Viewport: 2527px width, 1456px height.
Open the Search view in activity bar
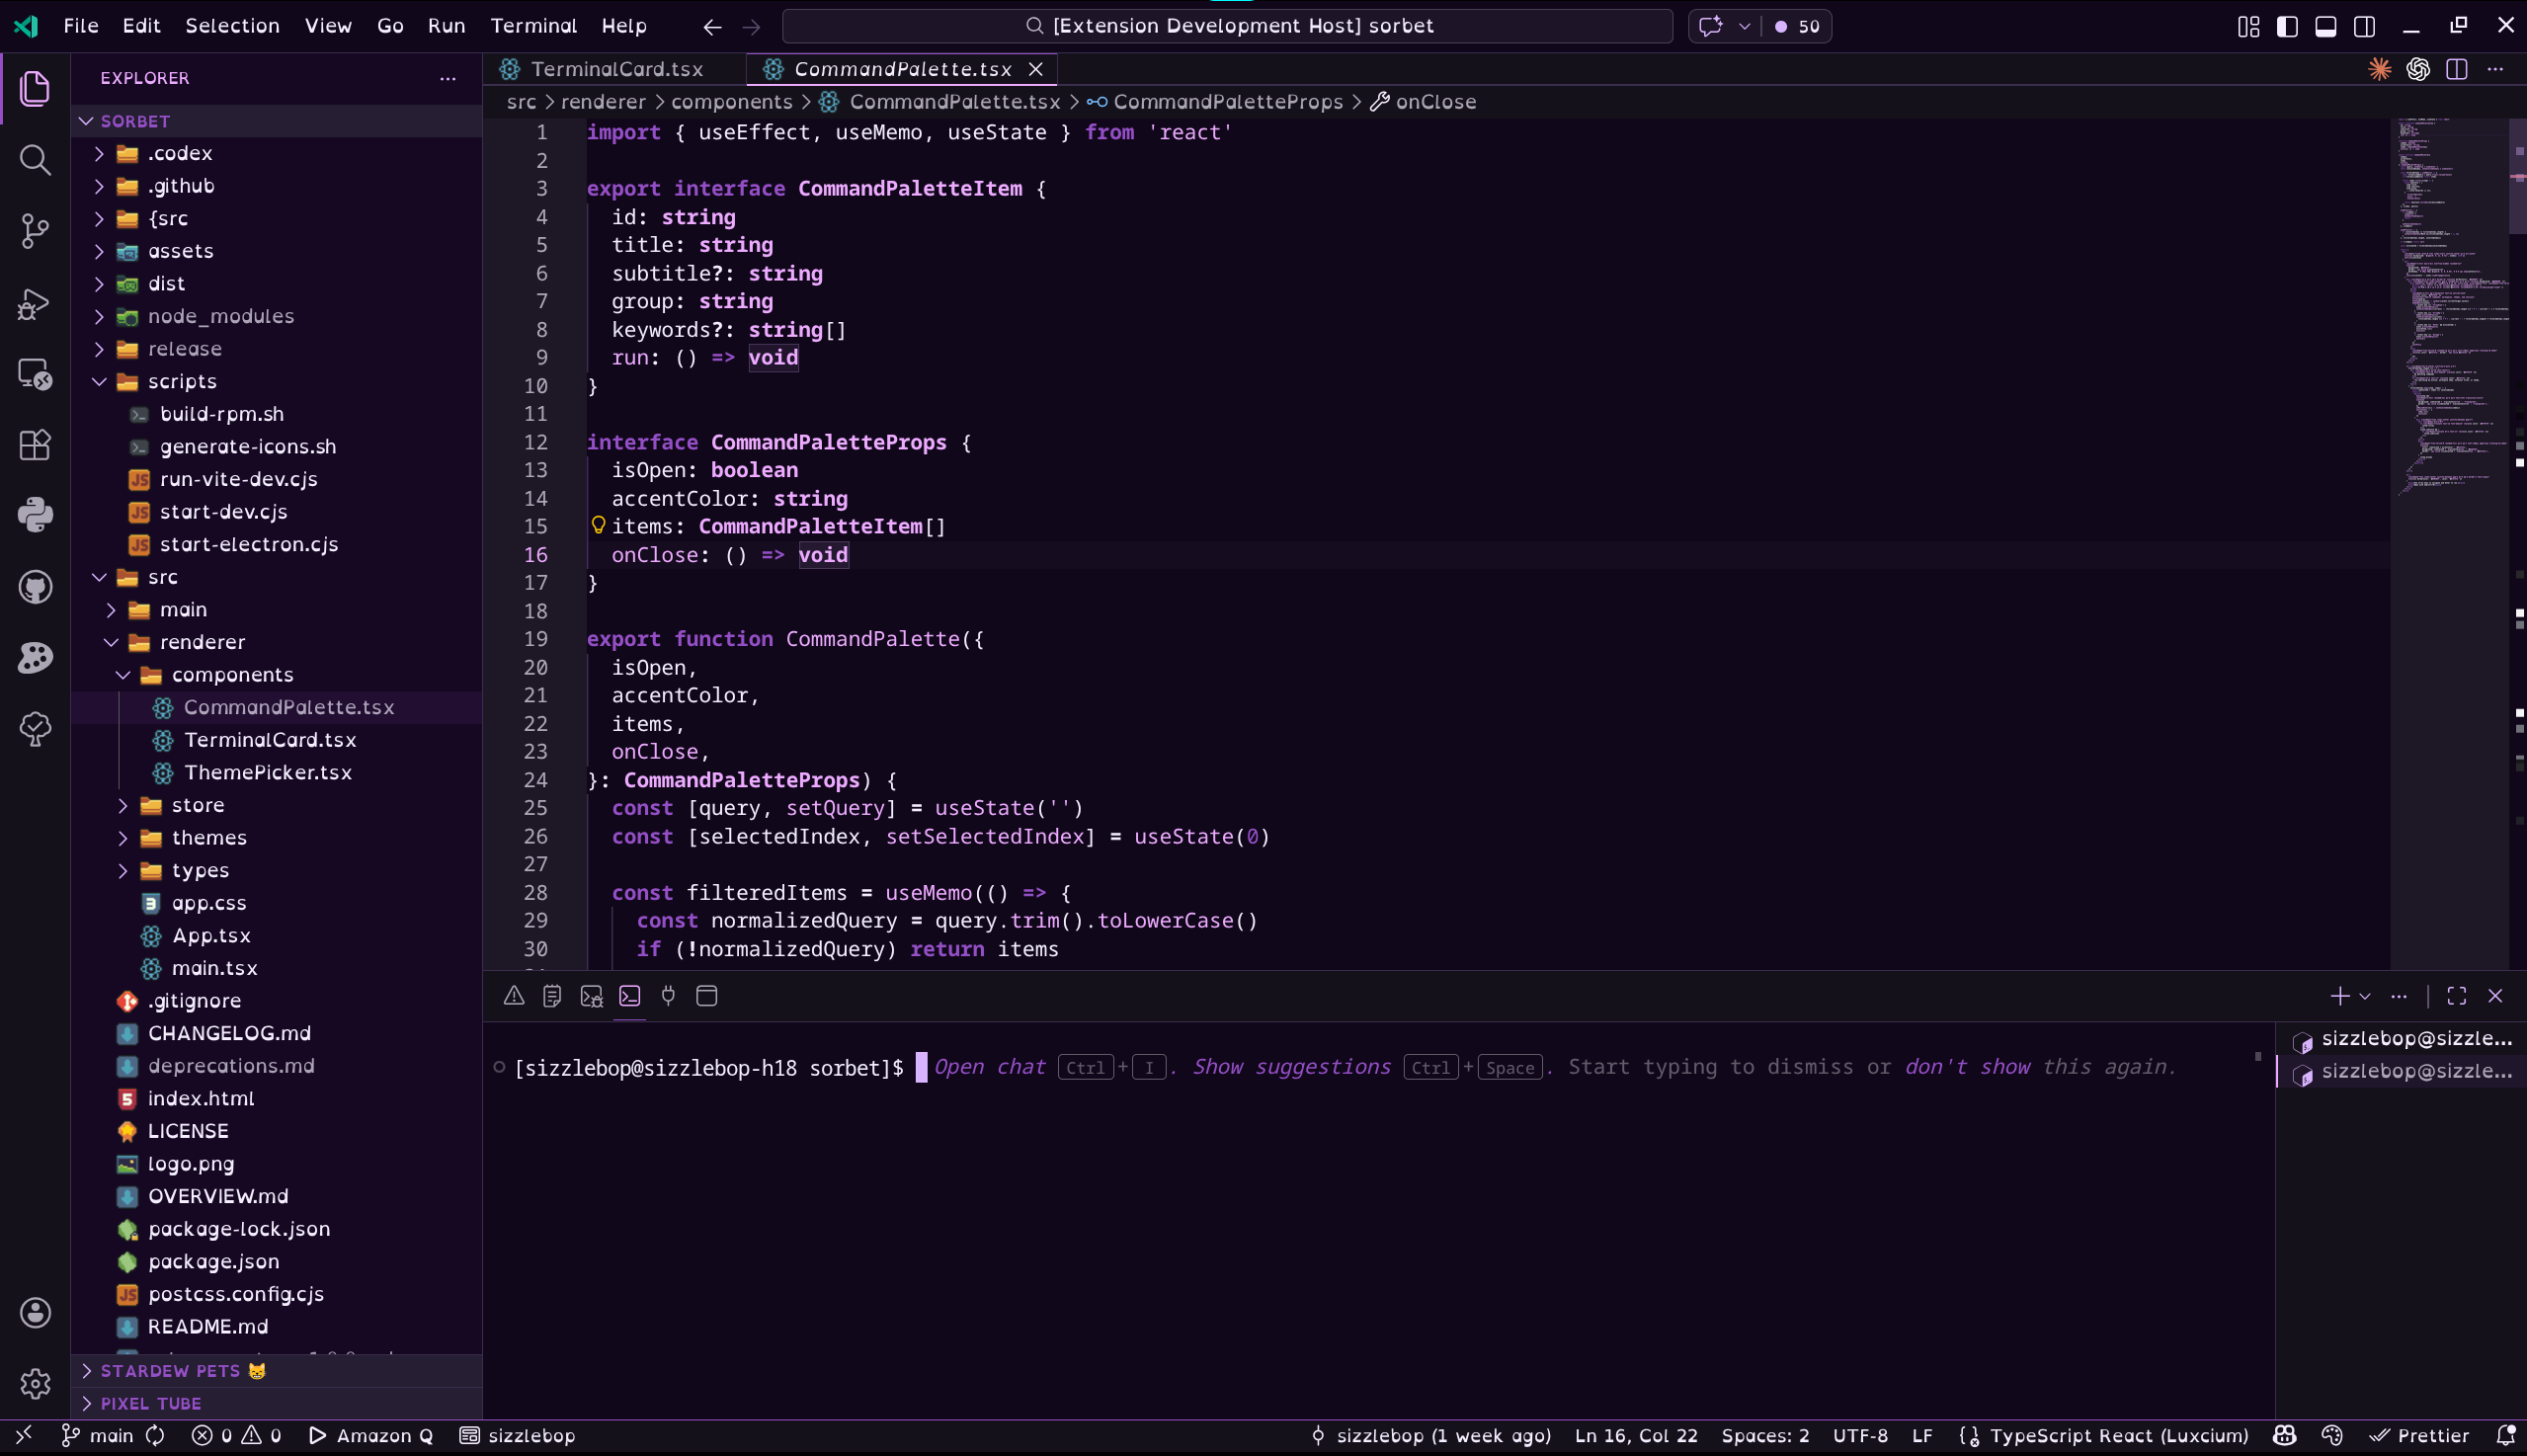tap(35, 160)
